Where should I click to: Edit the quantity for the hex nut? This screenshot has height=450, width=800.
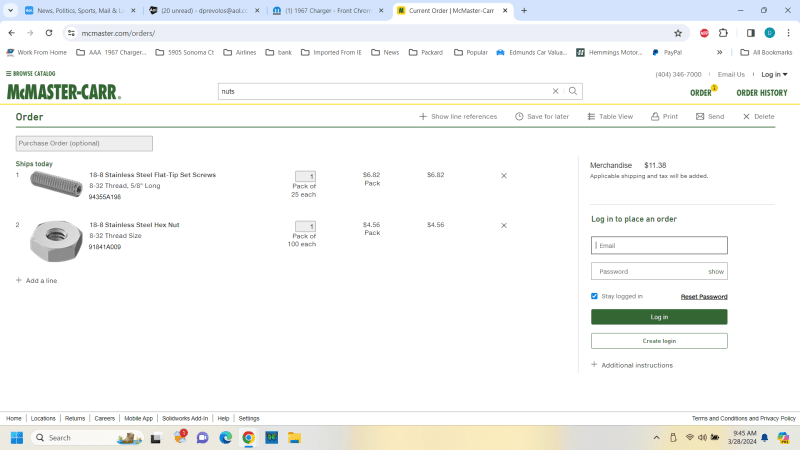(305, 226)
